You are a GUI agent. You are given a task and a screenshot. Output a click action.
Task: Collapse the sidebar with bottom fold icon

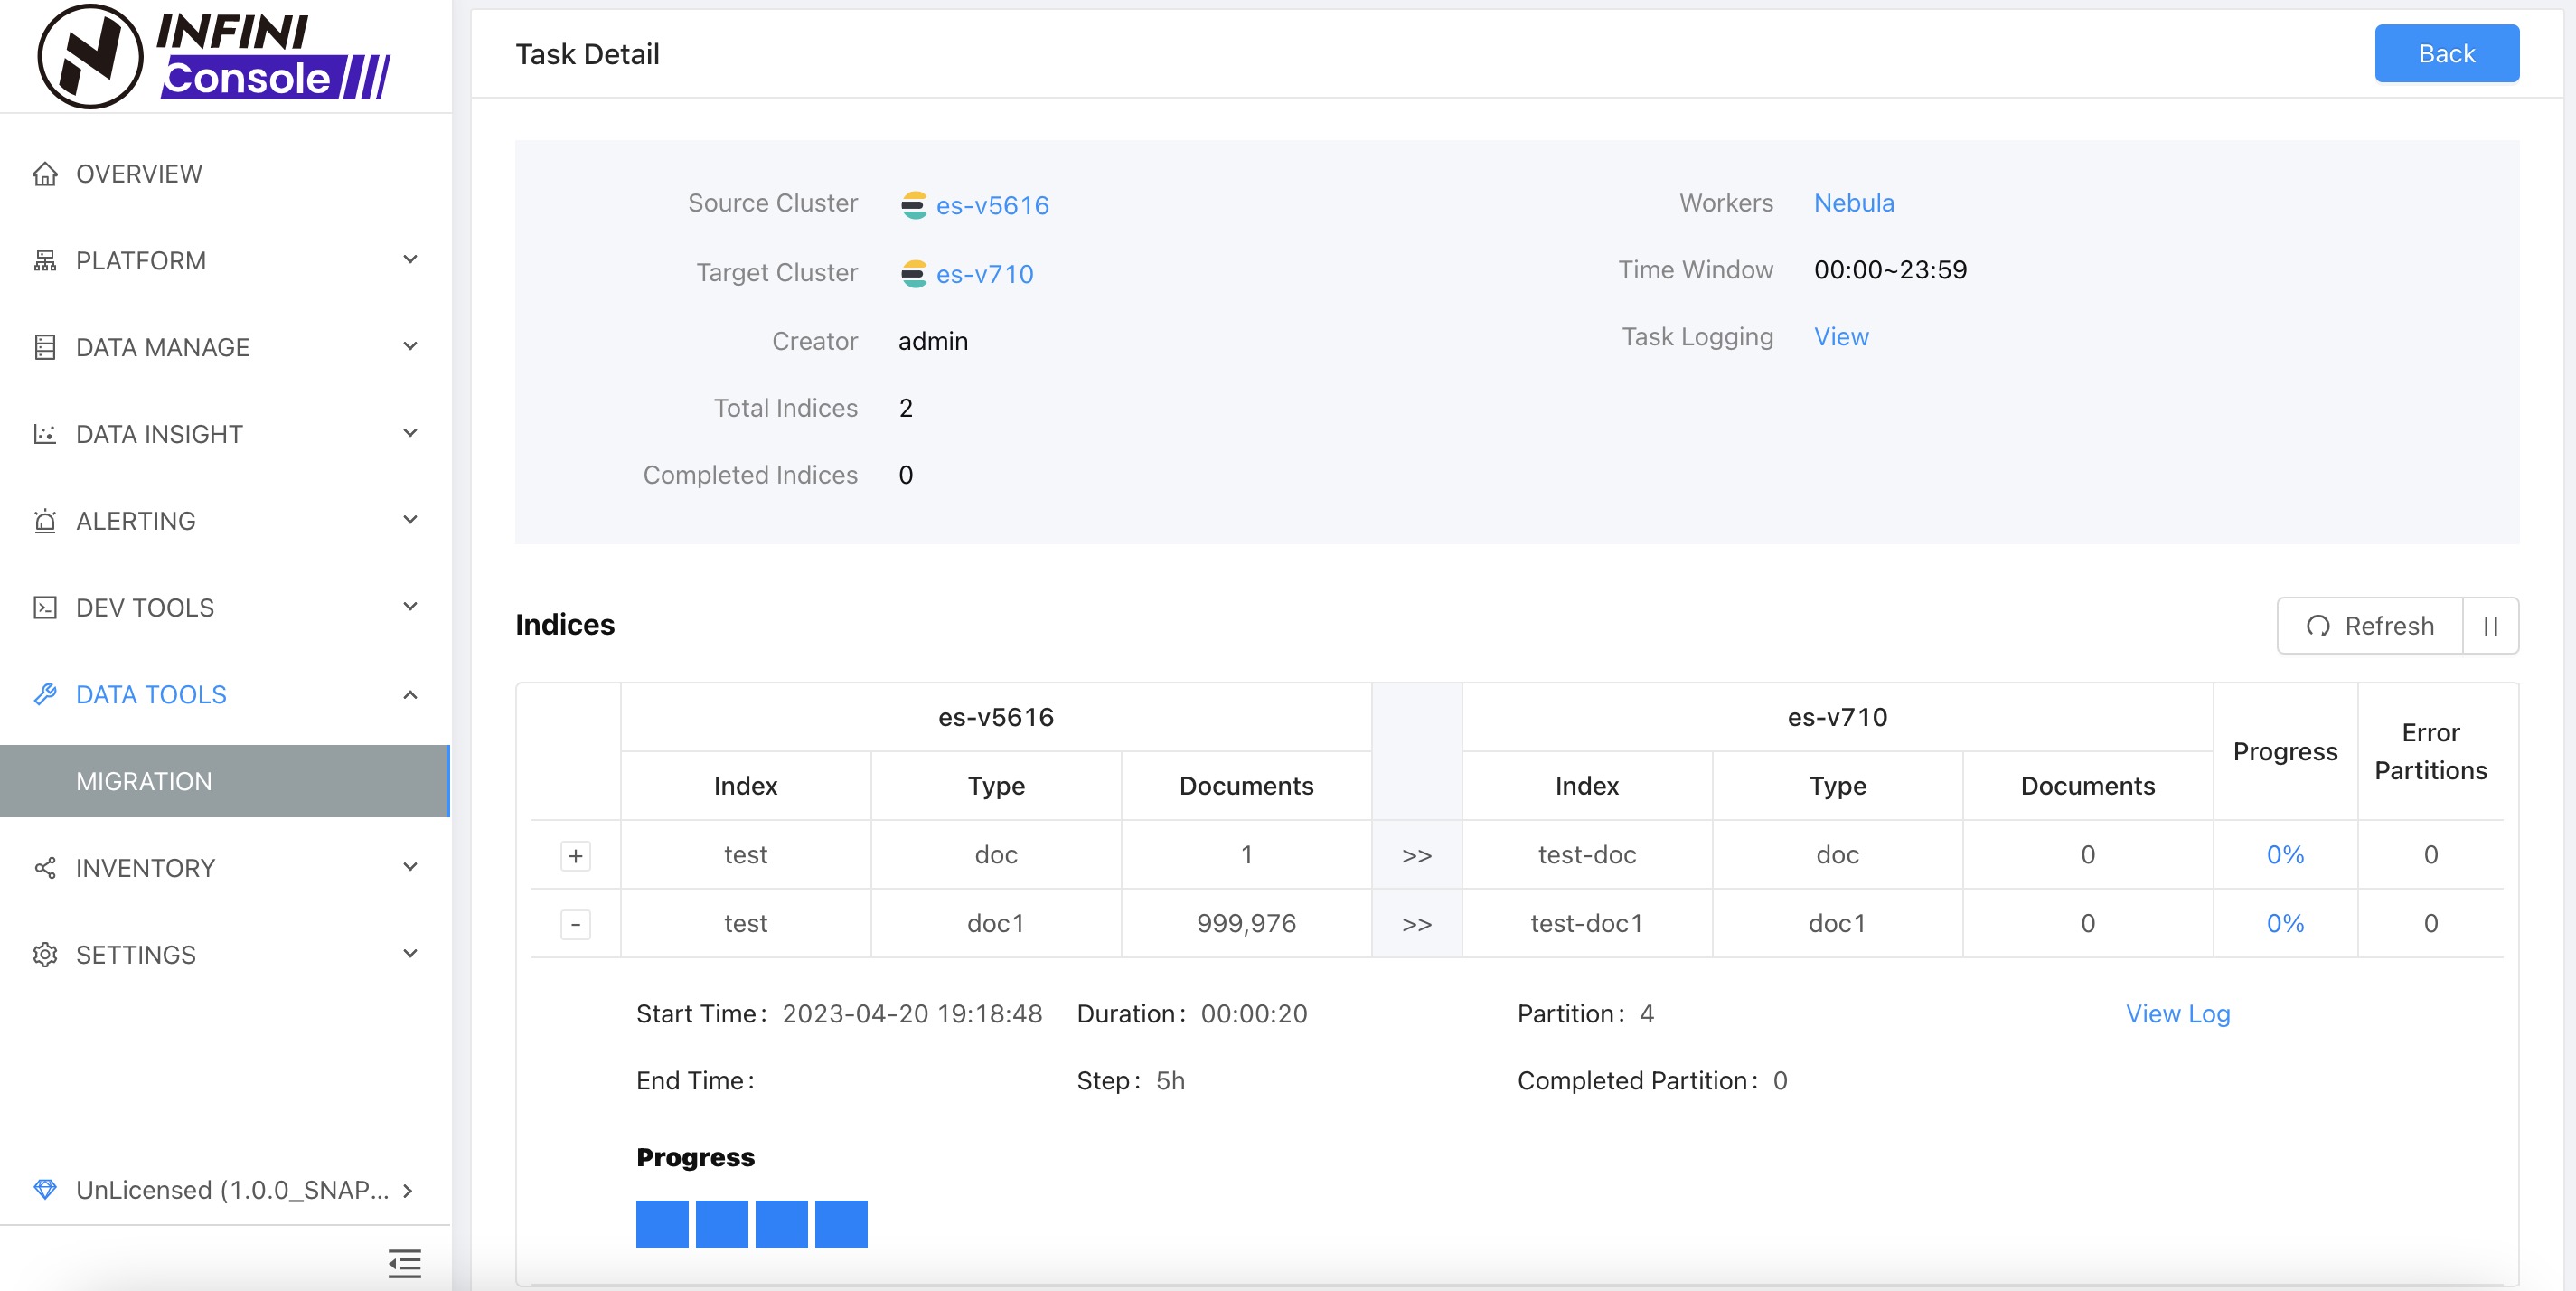[x=405, y=1263]
